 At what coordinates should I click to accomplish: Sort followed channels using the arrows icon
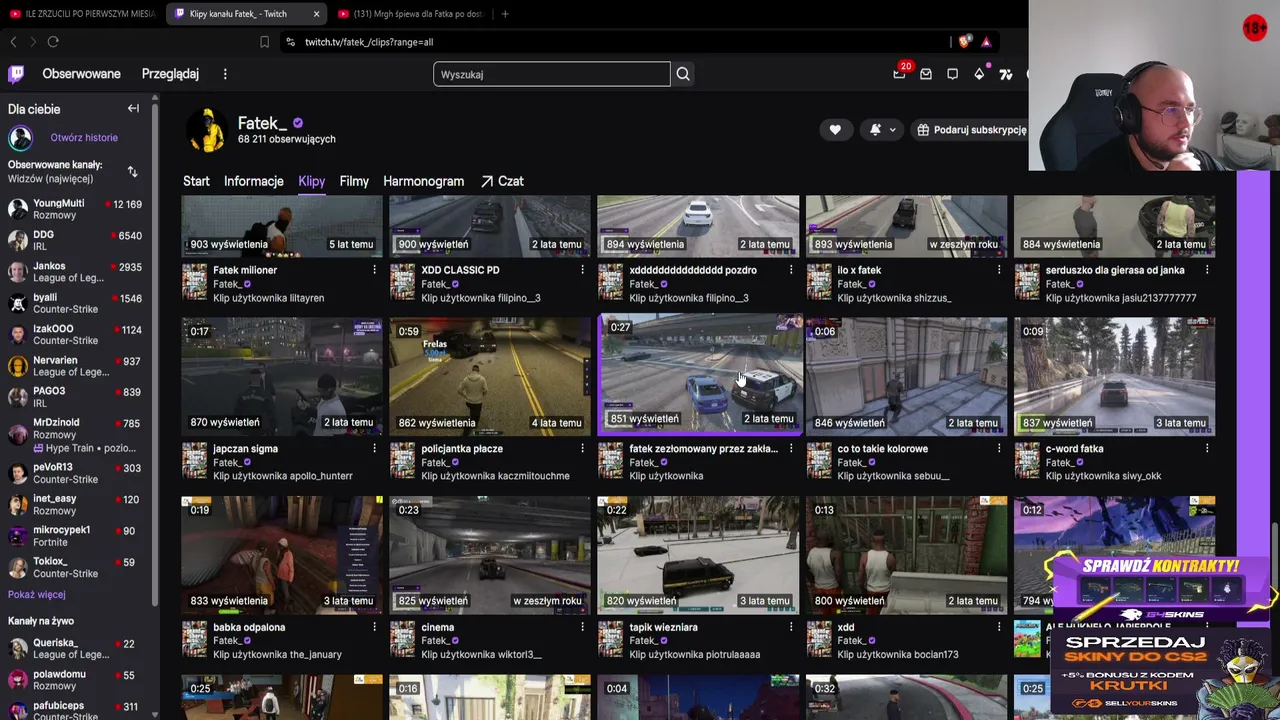point(132,172)
